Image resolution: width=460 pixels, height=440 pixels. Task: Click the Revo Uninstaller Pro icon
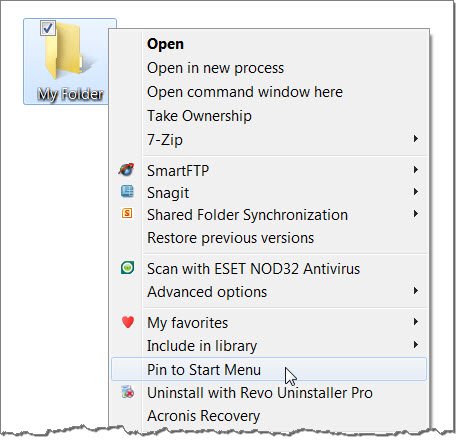(x=128, y=392)
